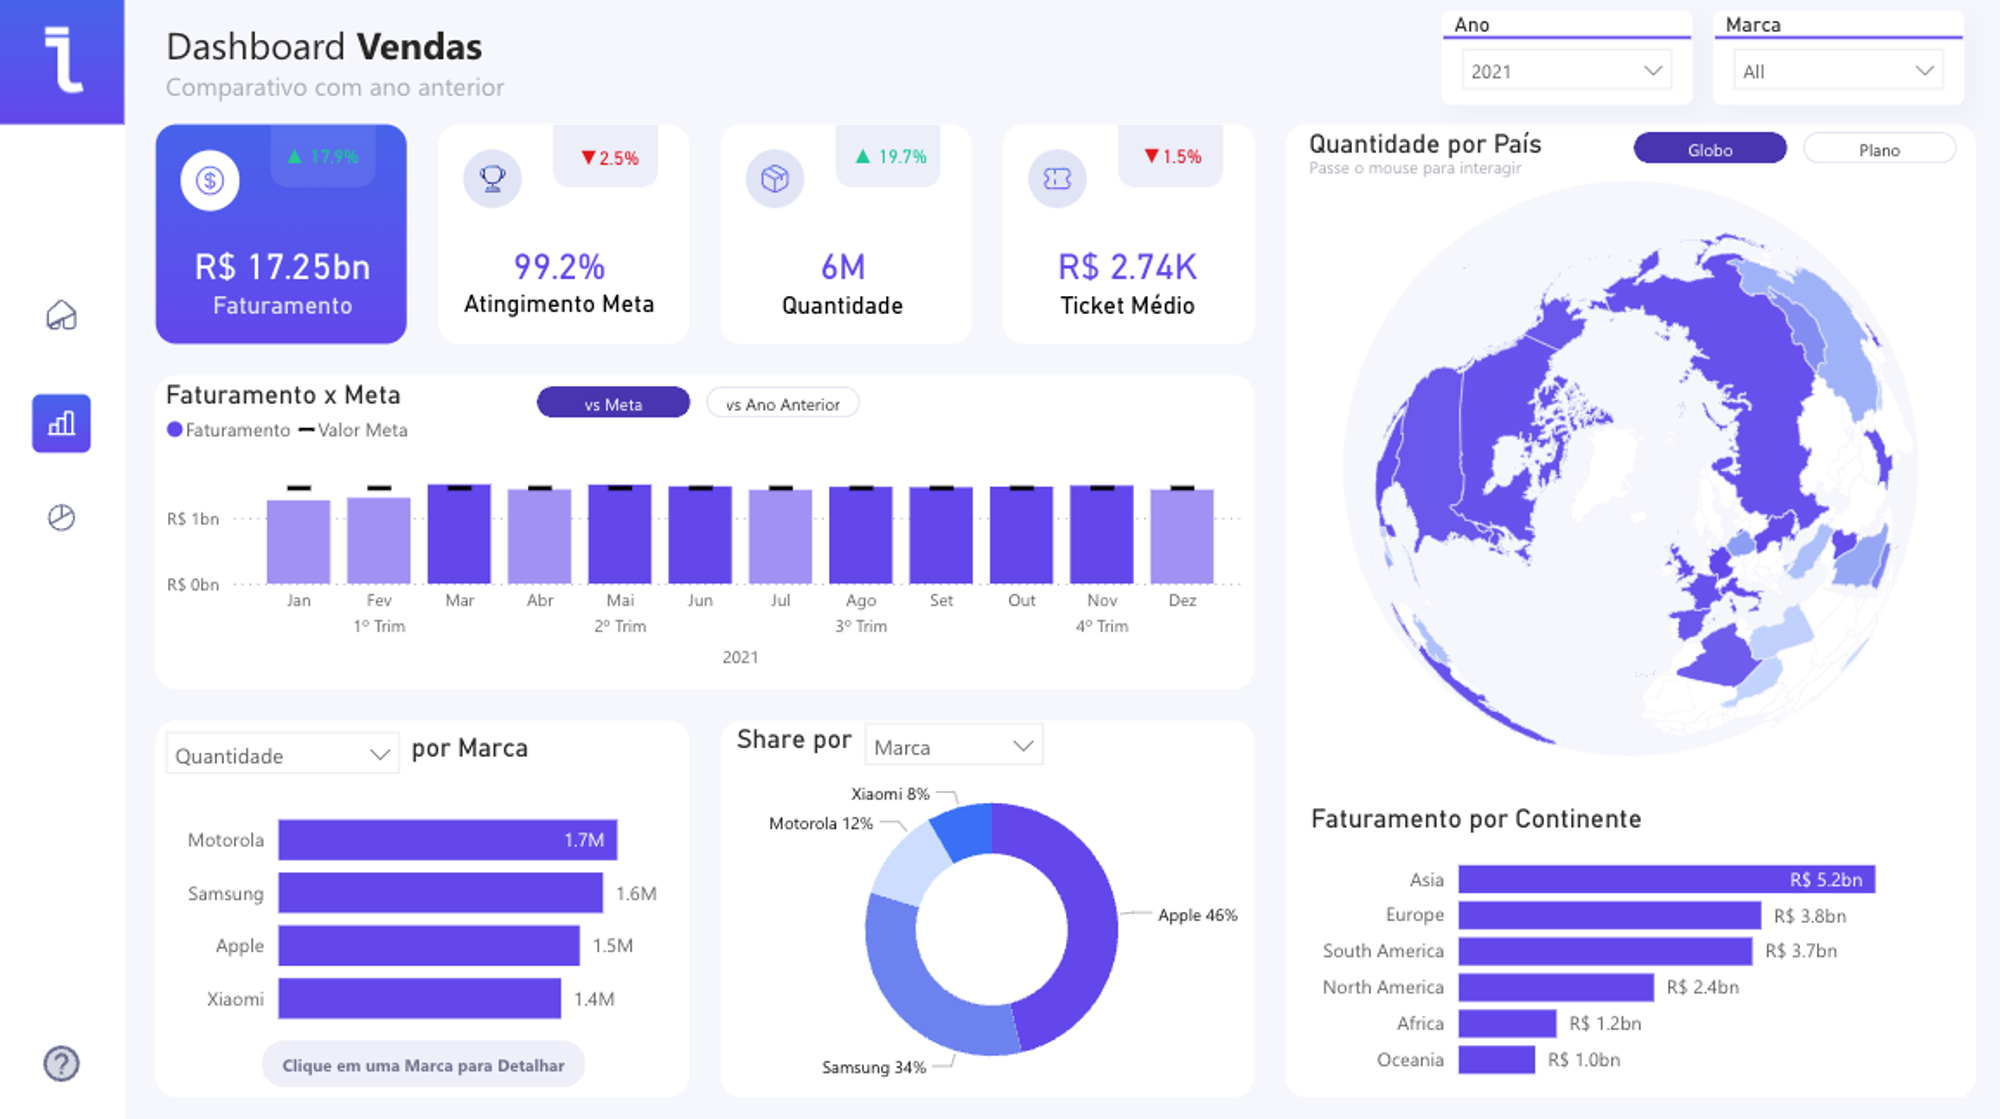This screenshot has height=1119, width=2000.
Task: Click Clique em uma Marca para Detalhar
Action: [x=423, y=1064]
